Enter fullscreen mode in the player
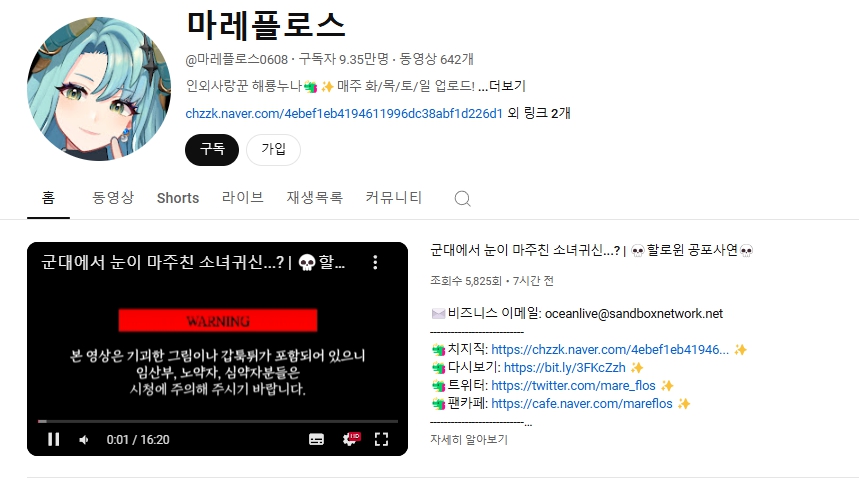 (381, 439)
